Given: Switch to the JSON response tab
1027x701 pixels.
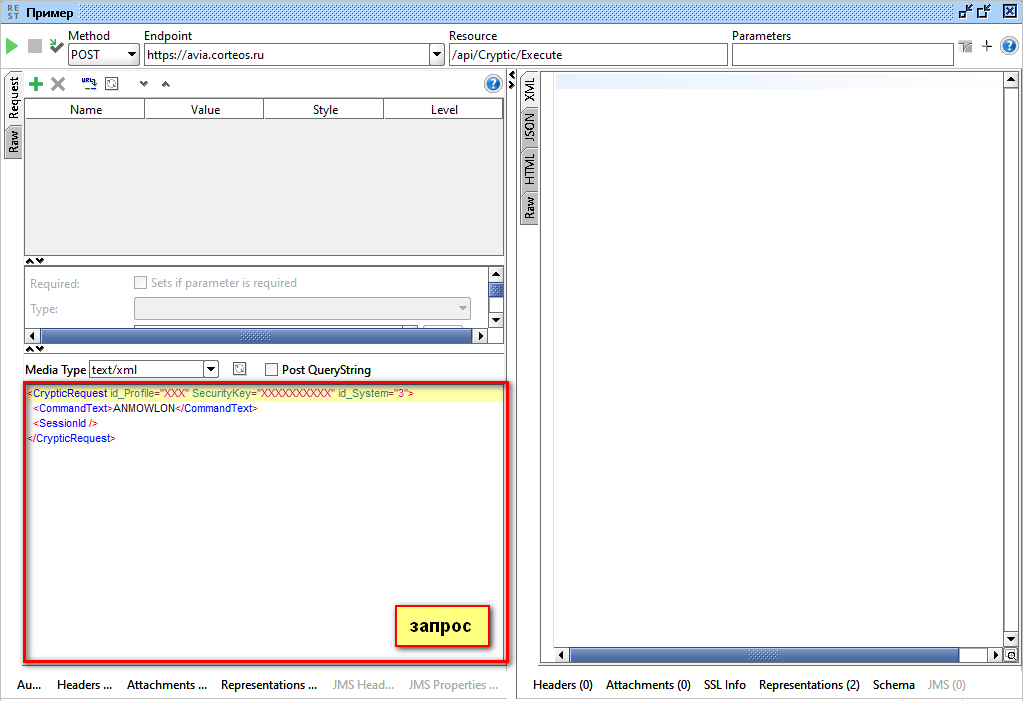Looking at the screenshot, I should point(529,127).
